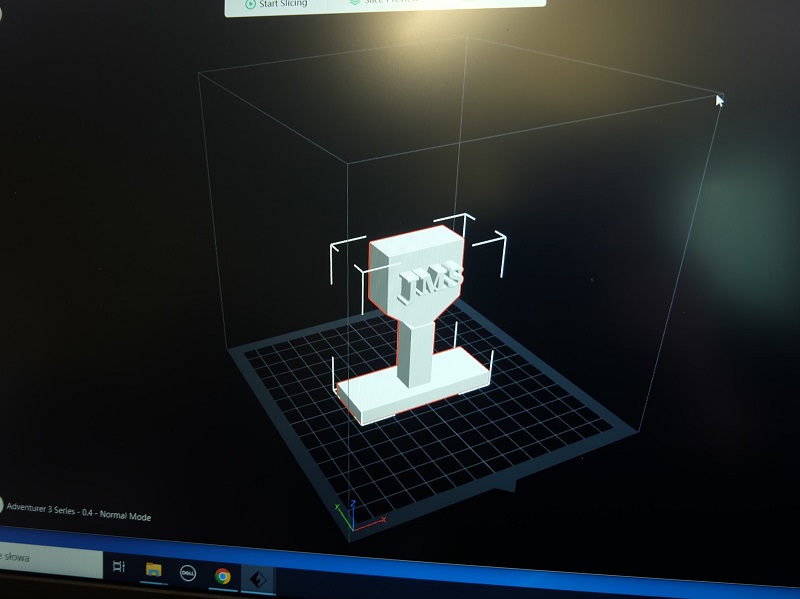Click the vertical stem of the 3D model
Viewport: 800px width, 599px height.
coord(415,345)
